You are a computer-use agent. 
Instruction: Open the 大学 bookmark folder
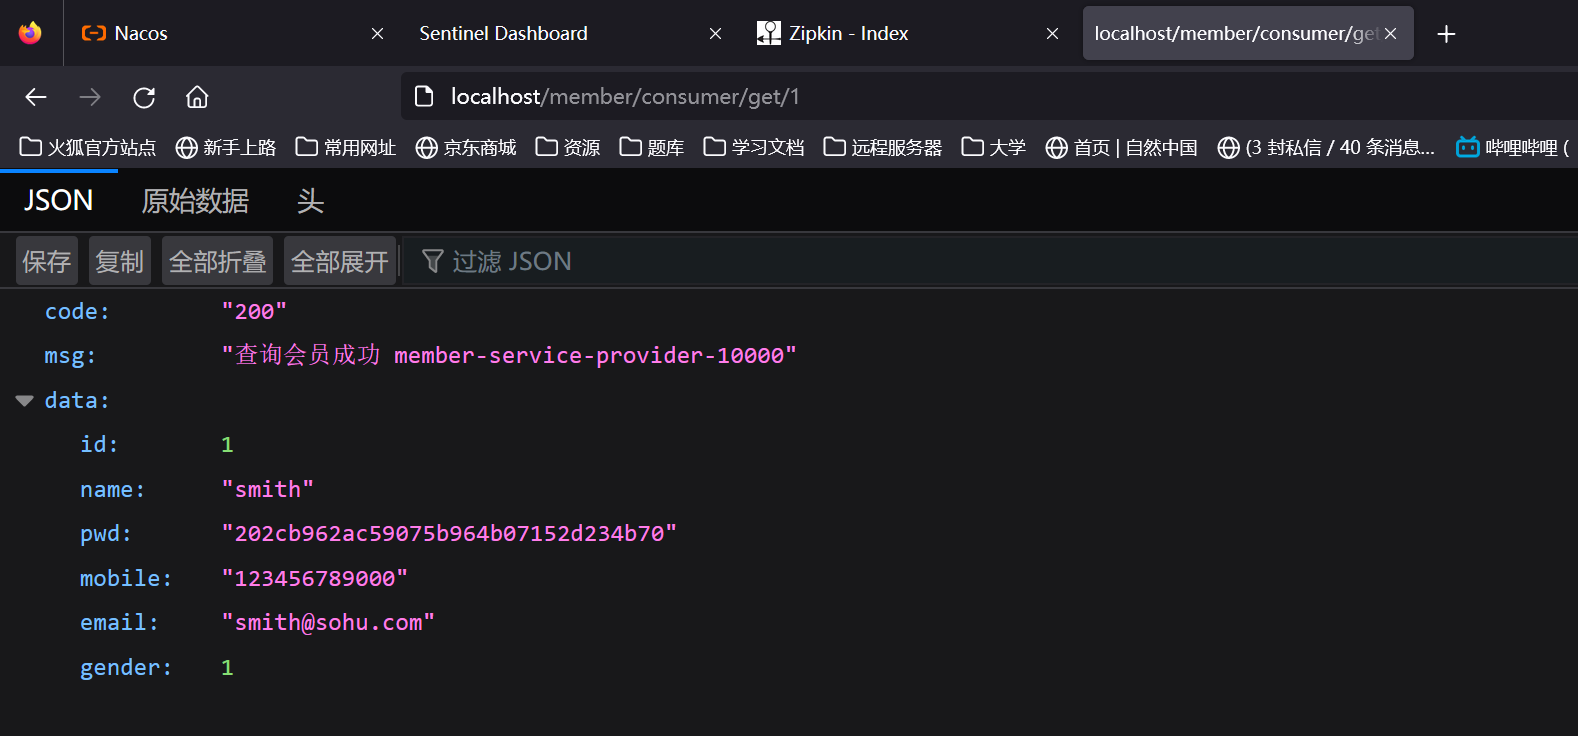(994, 148)
